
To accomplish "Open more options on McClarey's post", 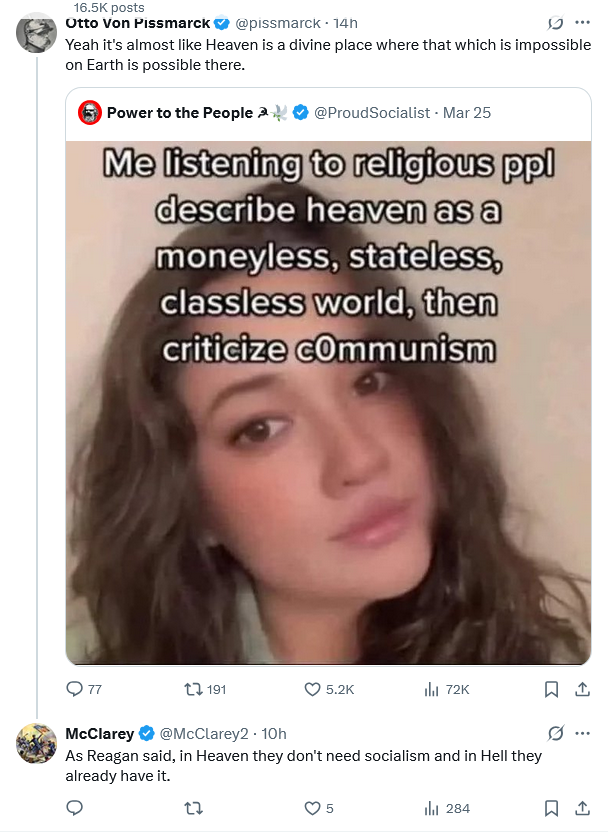I will pyautogui.click(x=581, y=735).
